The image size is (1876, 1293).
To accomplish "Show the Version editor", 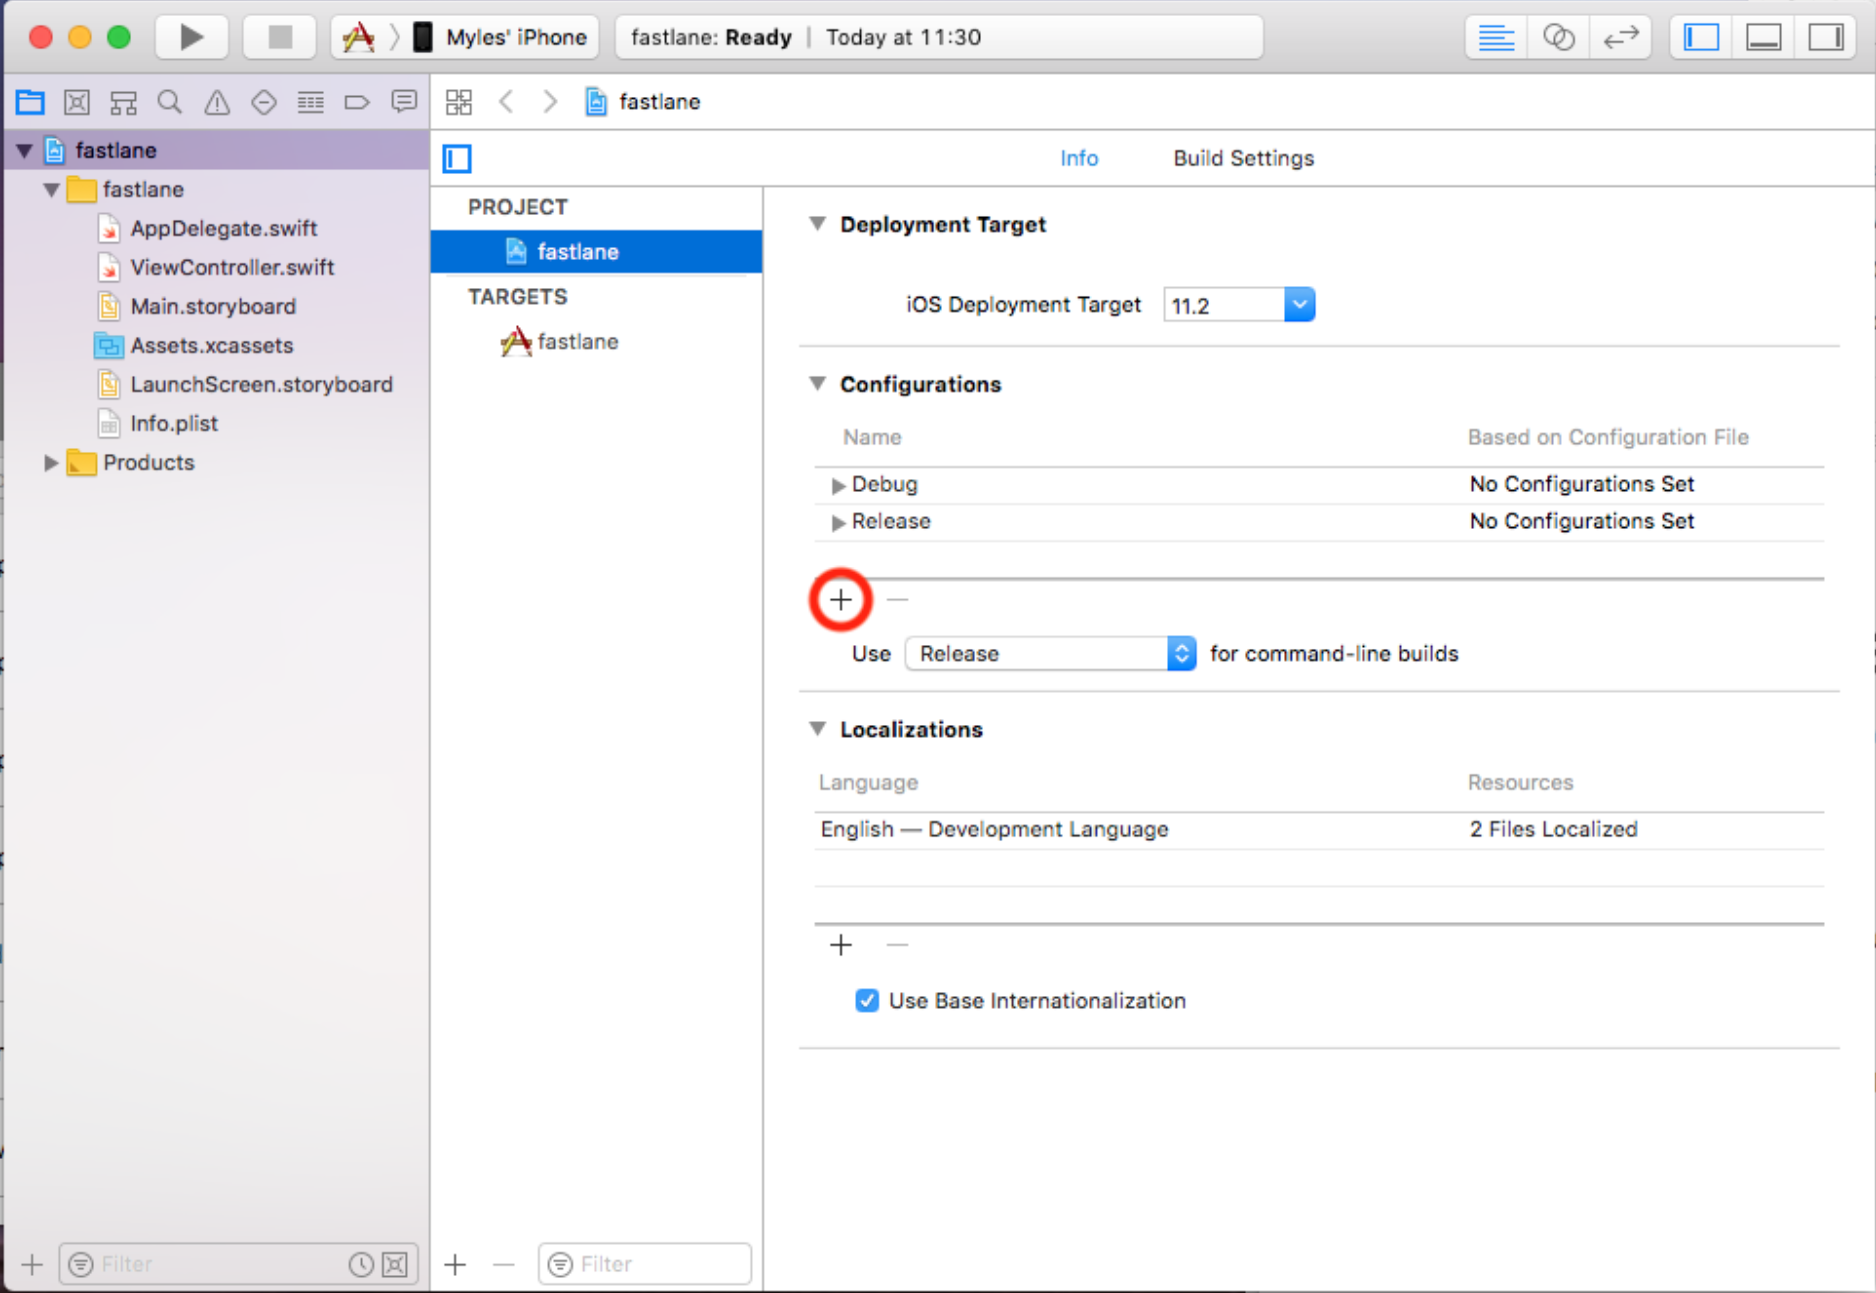I will coord(1620,38).
